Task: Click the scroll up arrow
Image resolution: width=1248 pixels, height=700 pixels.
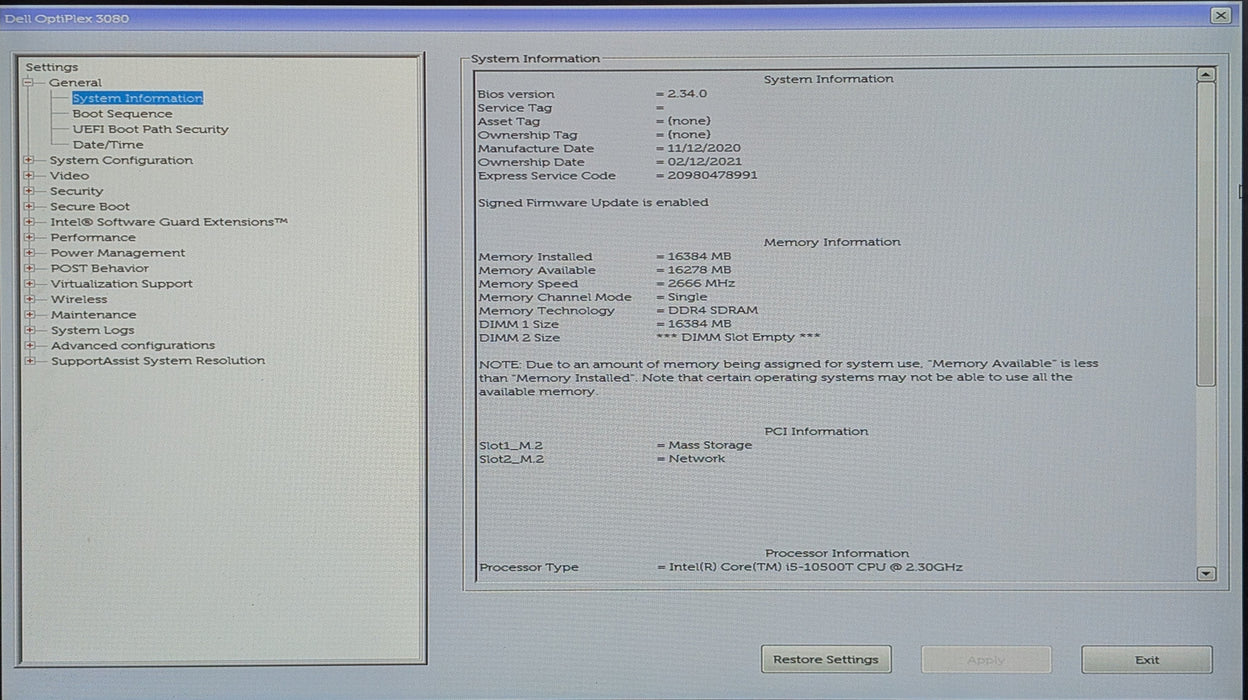Action: pyautogui.click(x=1206, y=75)
